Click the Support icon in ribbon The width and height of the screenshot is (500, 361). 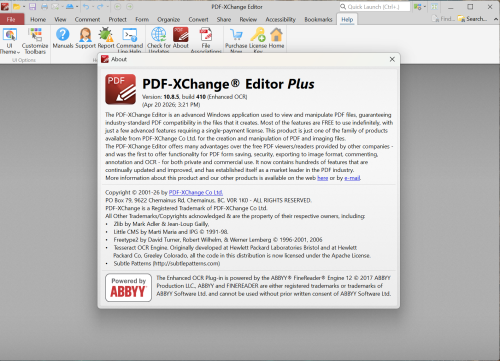[85, 34]
